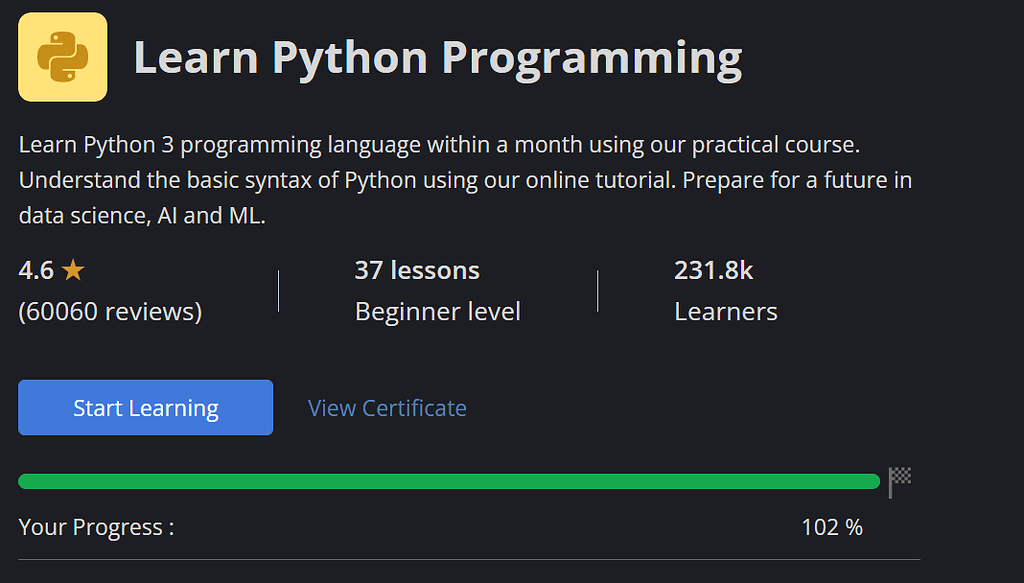Click the (60060 reviews) text
The image size is (1024, 583).
coord(111,310)
